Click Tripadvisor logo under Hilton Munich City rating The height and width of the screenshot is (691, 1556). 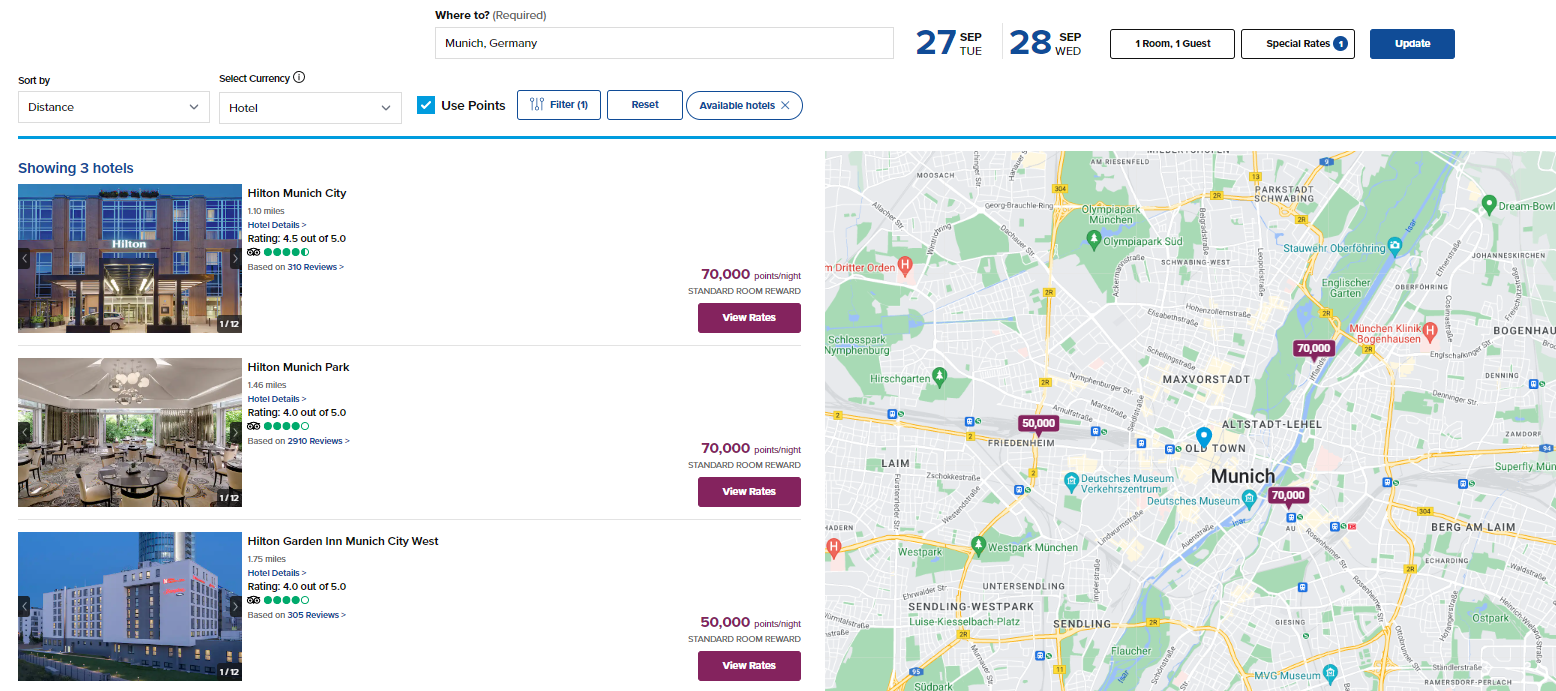click(x=254, y=252)
